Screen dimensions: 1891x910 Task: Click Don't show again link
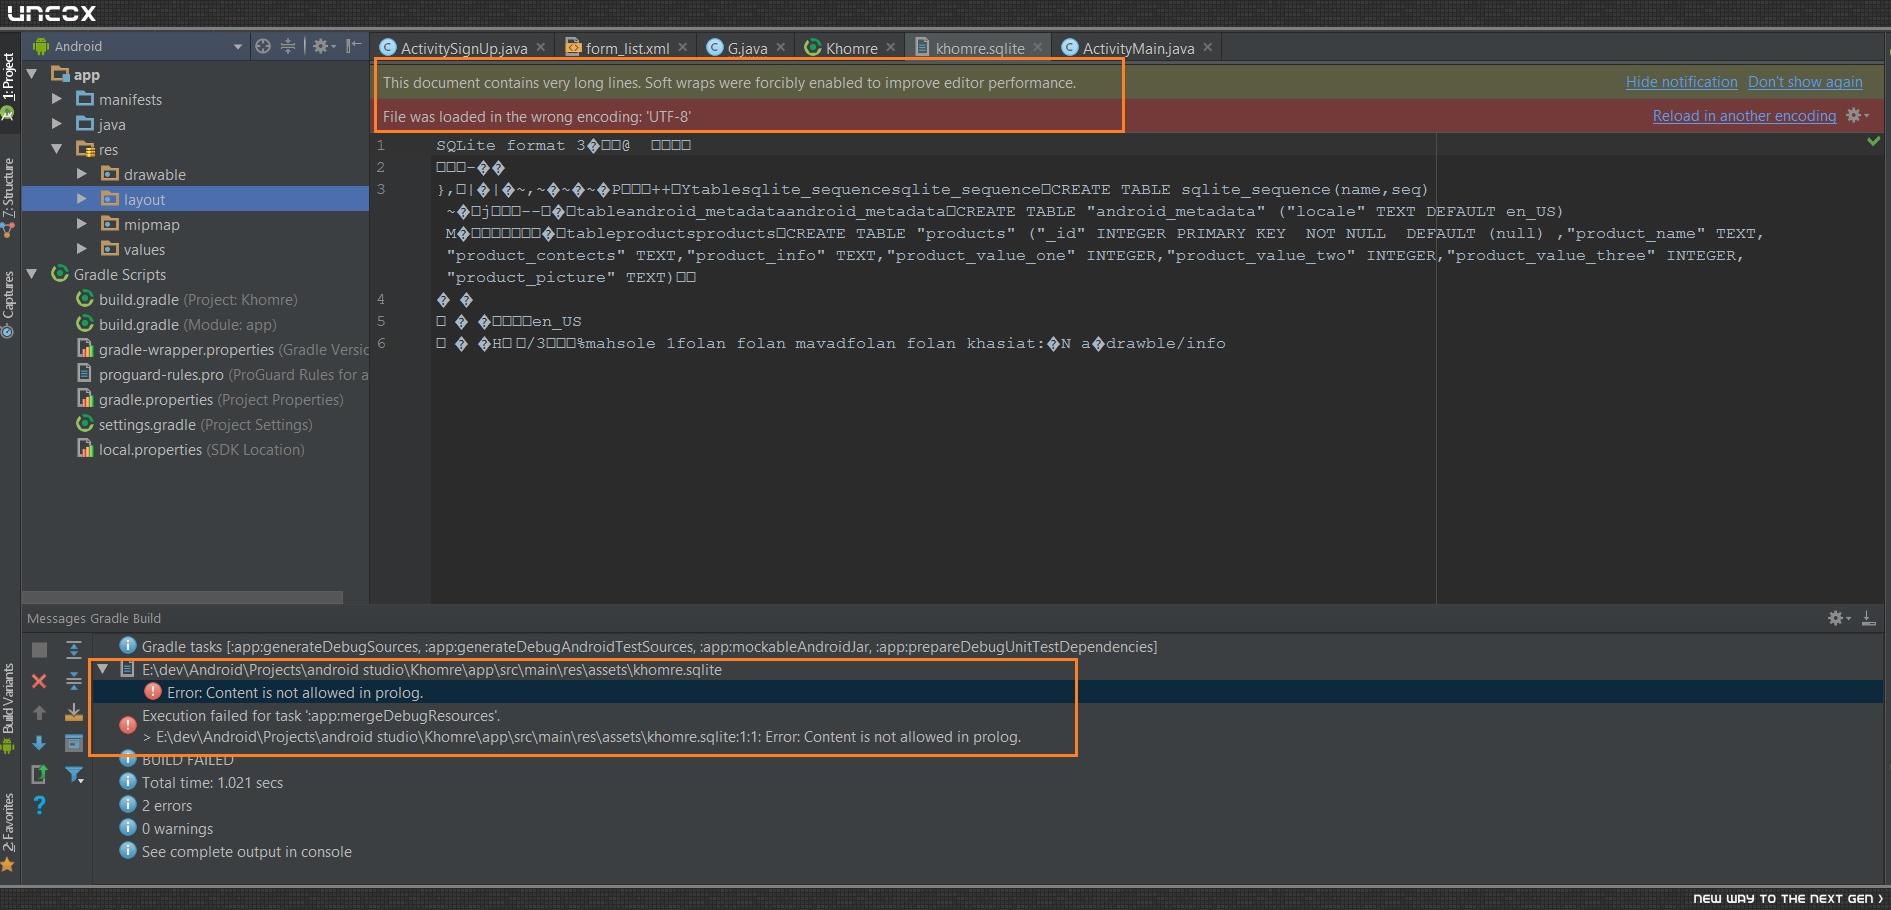pyautogui.click(x=1805, y=82)
